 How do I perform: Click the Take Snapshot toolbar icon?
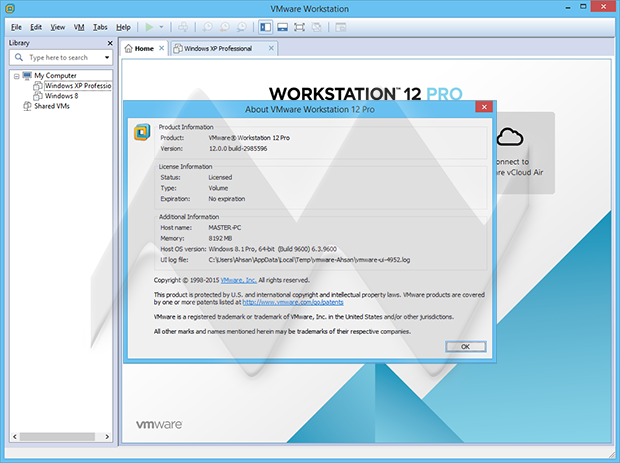[x=207, y=27]
